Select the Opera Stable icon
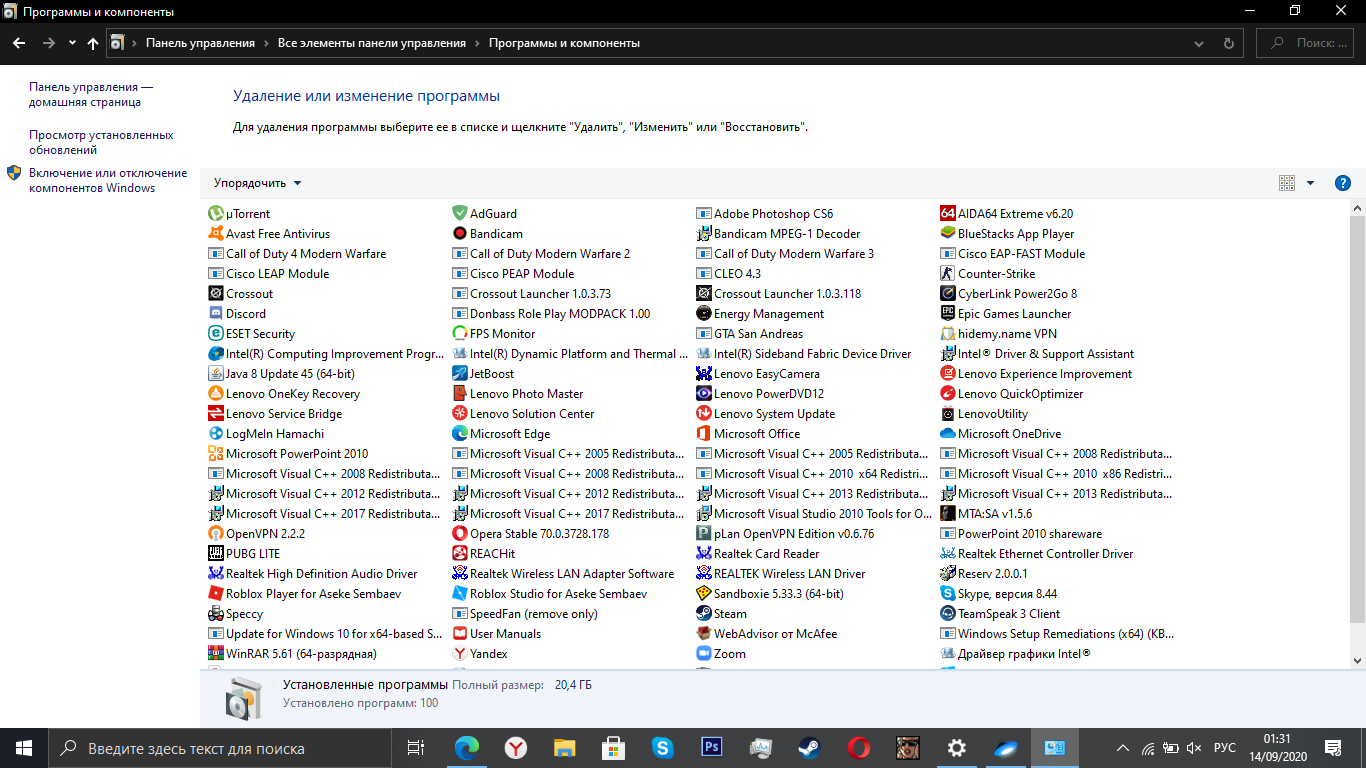Image resolution: width=1366 pixels, height=768 pixels. click(460, 533)
